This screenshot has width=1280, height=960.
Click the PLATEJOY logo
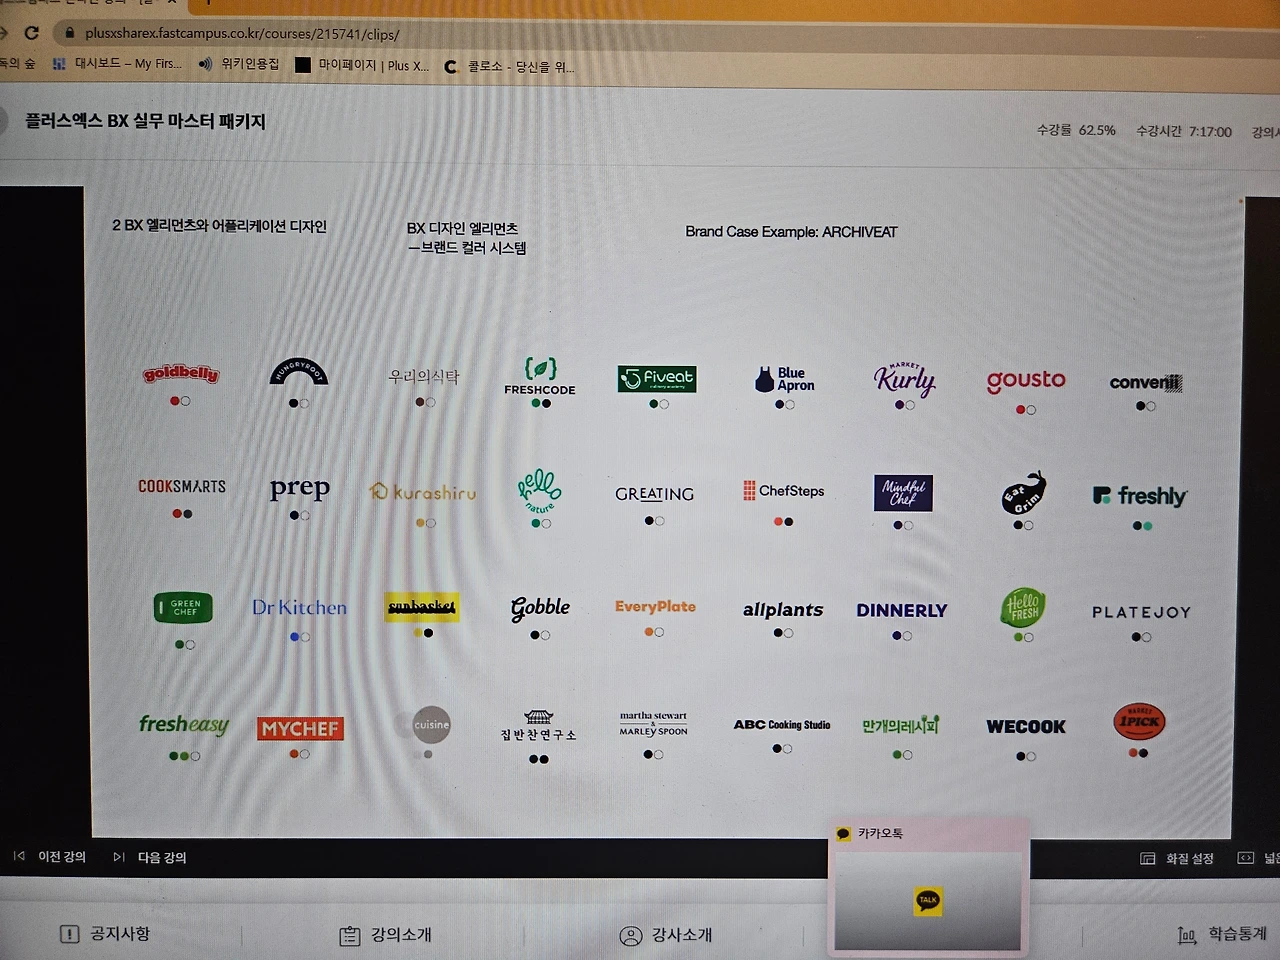click(1142, 612)
